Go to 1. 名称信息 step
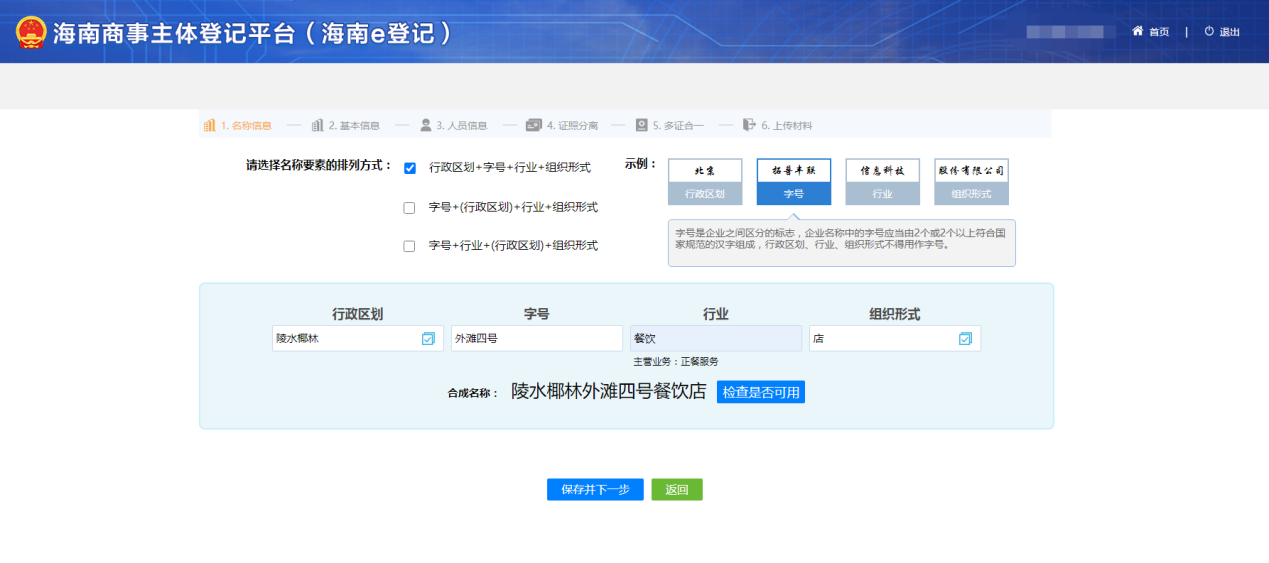The height and width of the screenshot is (563, 1269). pyautogui.click(x=245, y=126)
